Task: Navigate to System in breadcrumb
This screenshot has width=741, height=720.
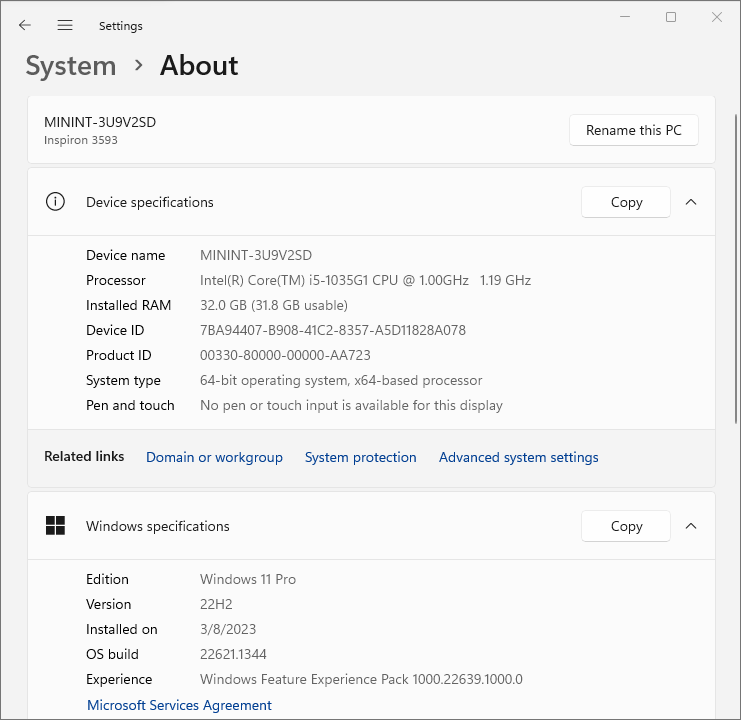Action: coord(71,65)
